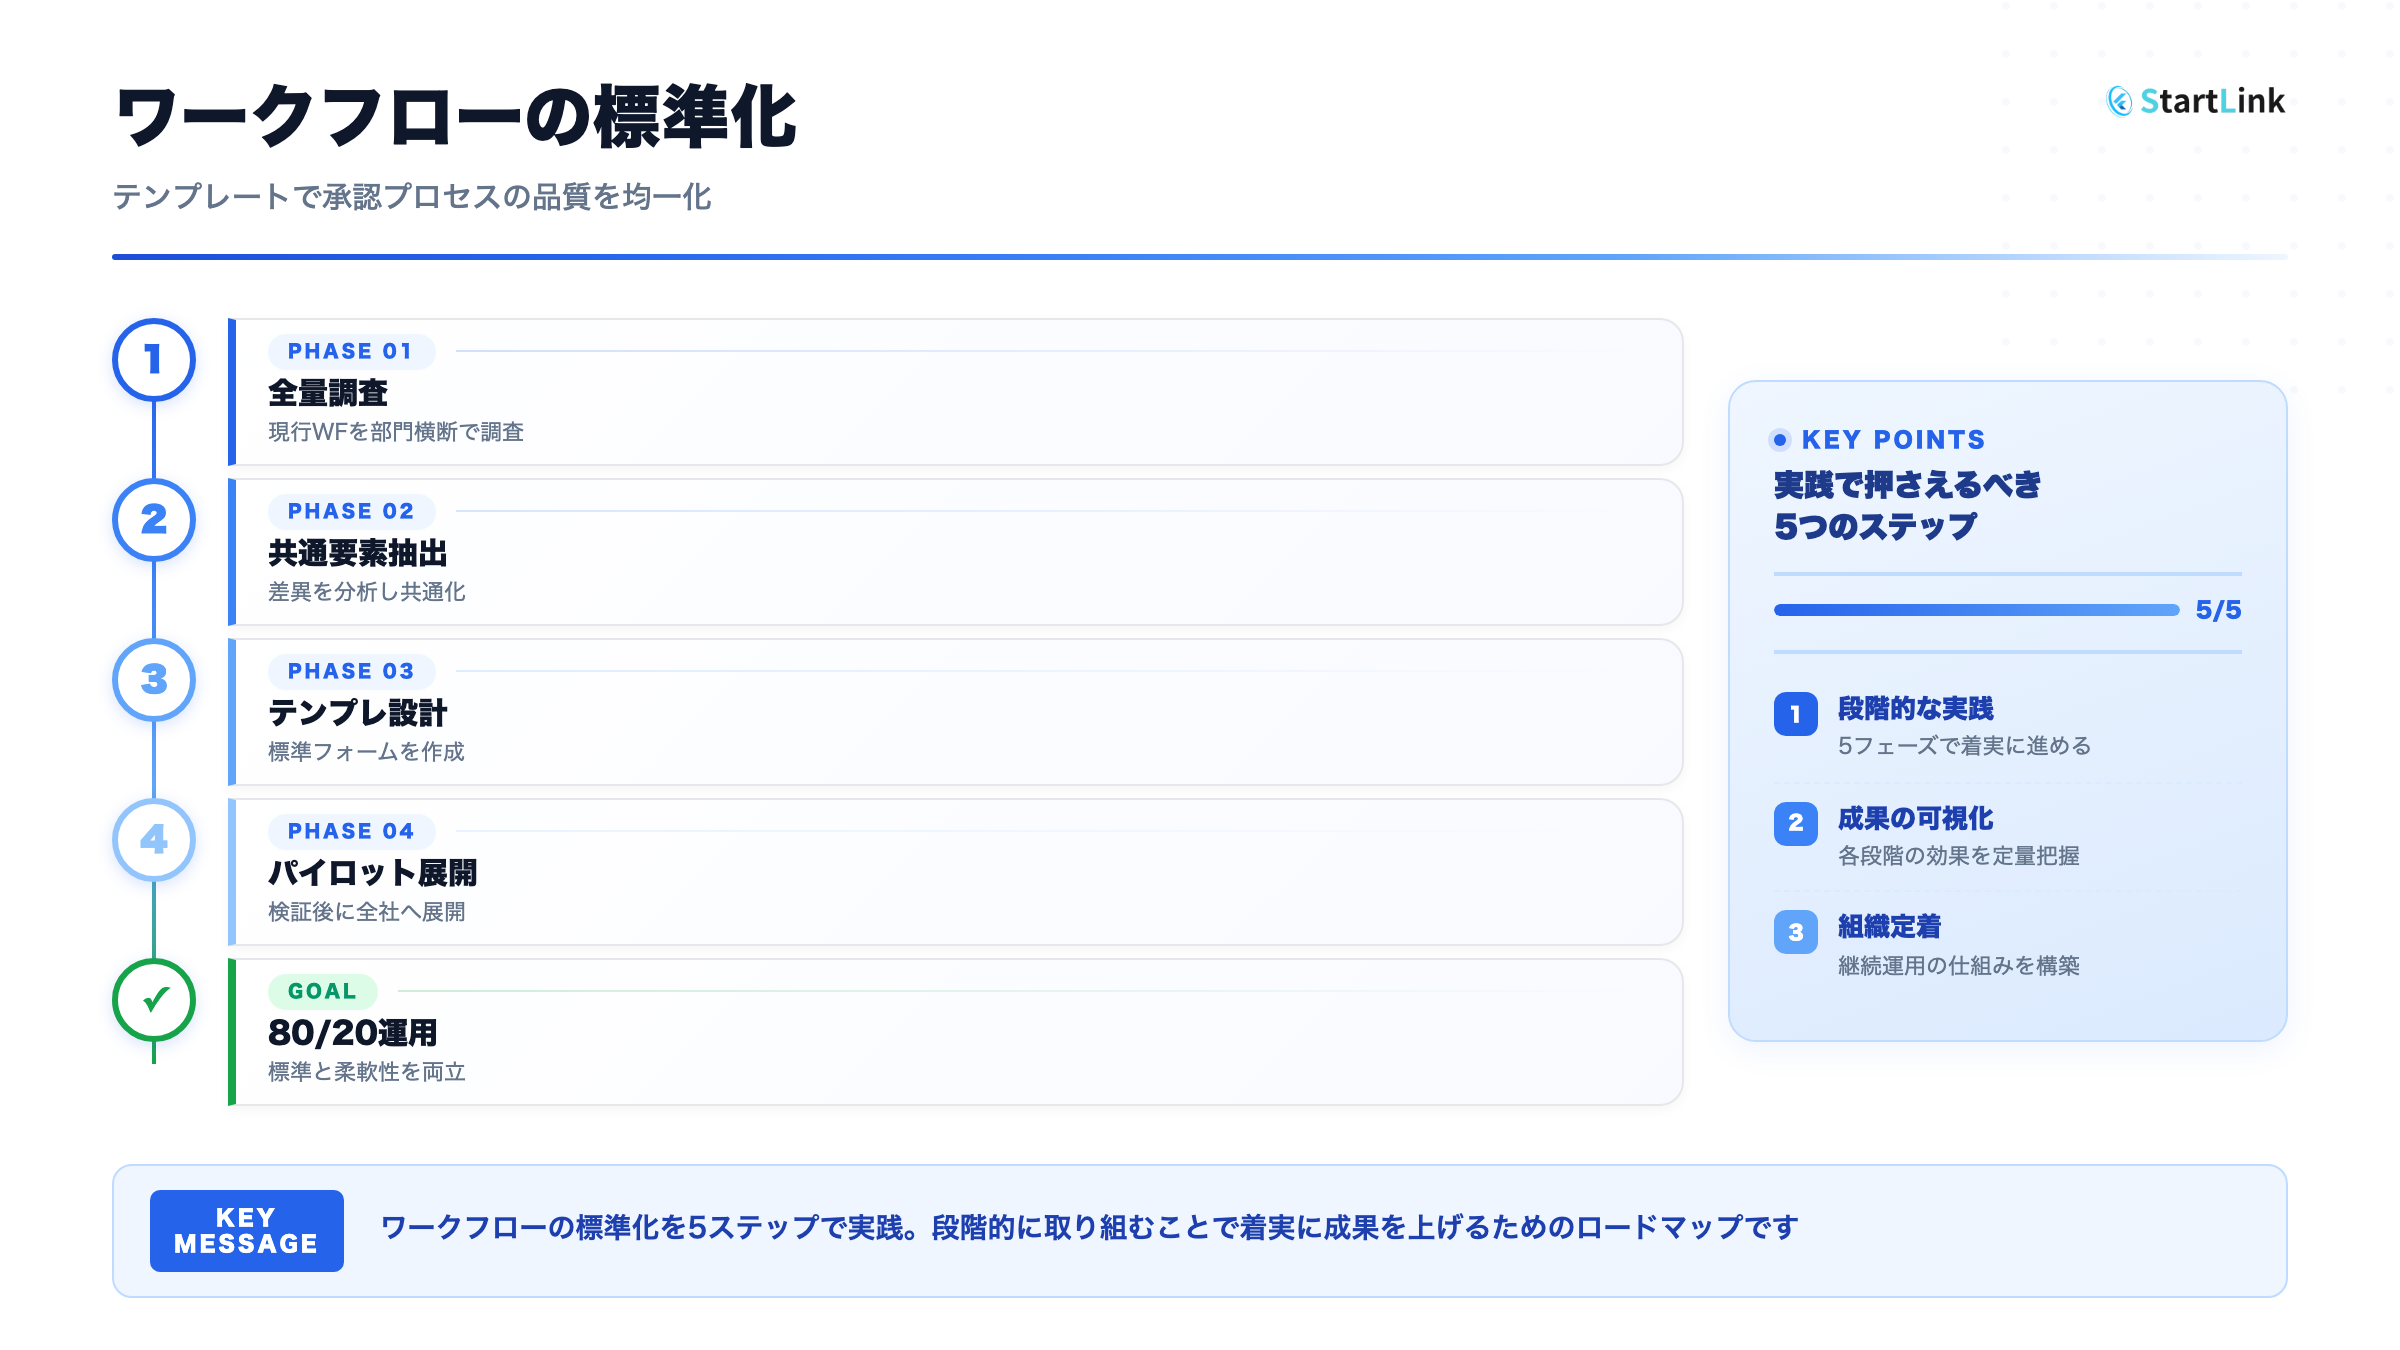This screenshot has height=1350, width=2400.
Task: Click key point number 3 badge
Action: tap(1795, 932)
